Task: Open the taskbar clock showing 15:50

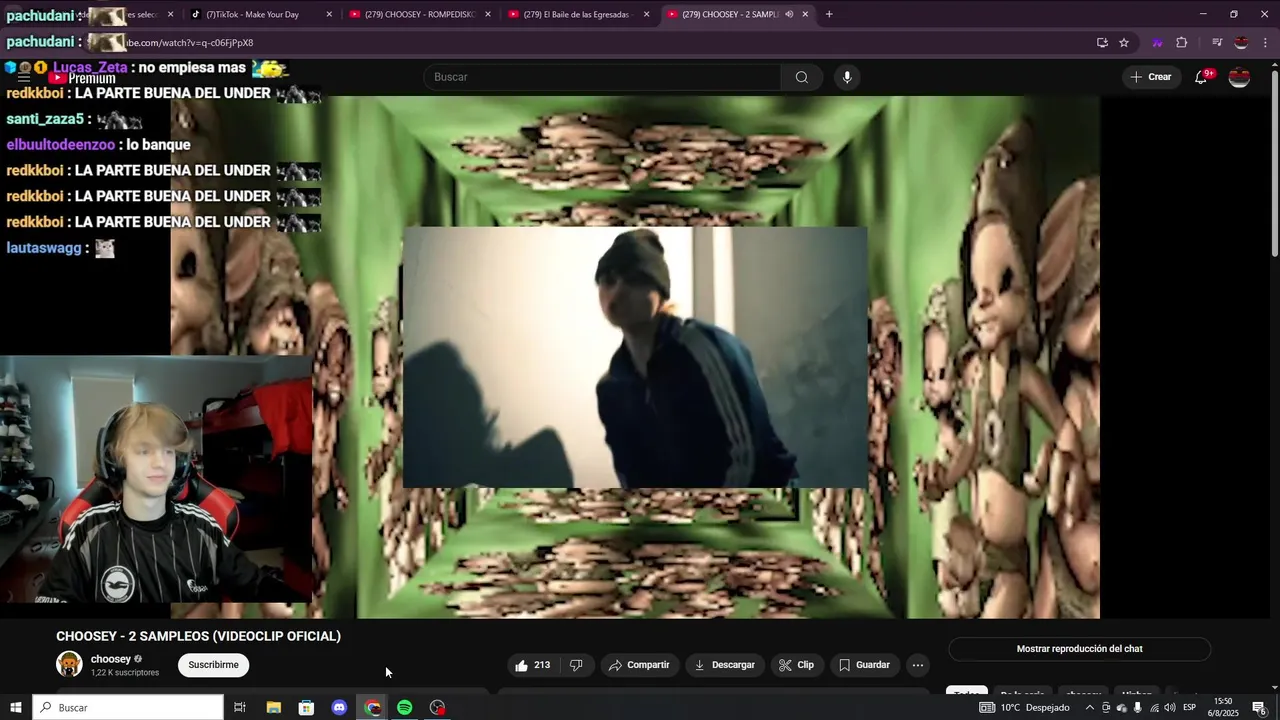Action: [x=1222, y=707]
